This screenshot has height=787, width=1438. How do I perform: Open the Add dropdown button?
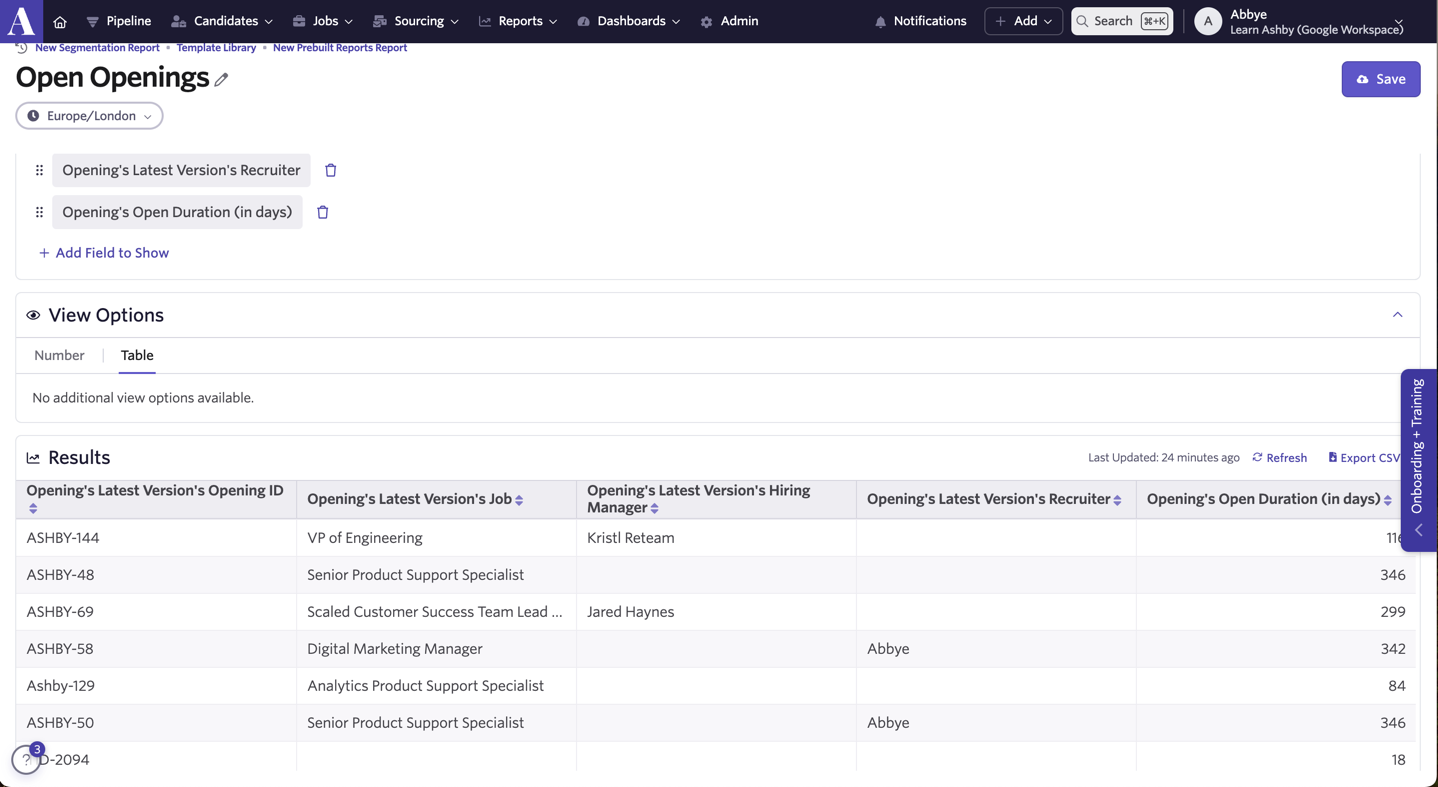point(1024,21)
